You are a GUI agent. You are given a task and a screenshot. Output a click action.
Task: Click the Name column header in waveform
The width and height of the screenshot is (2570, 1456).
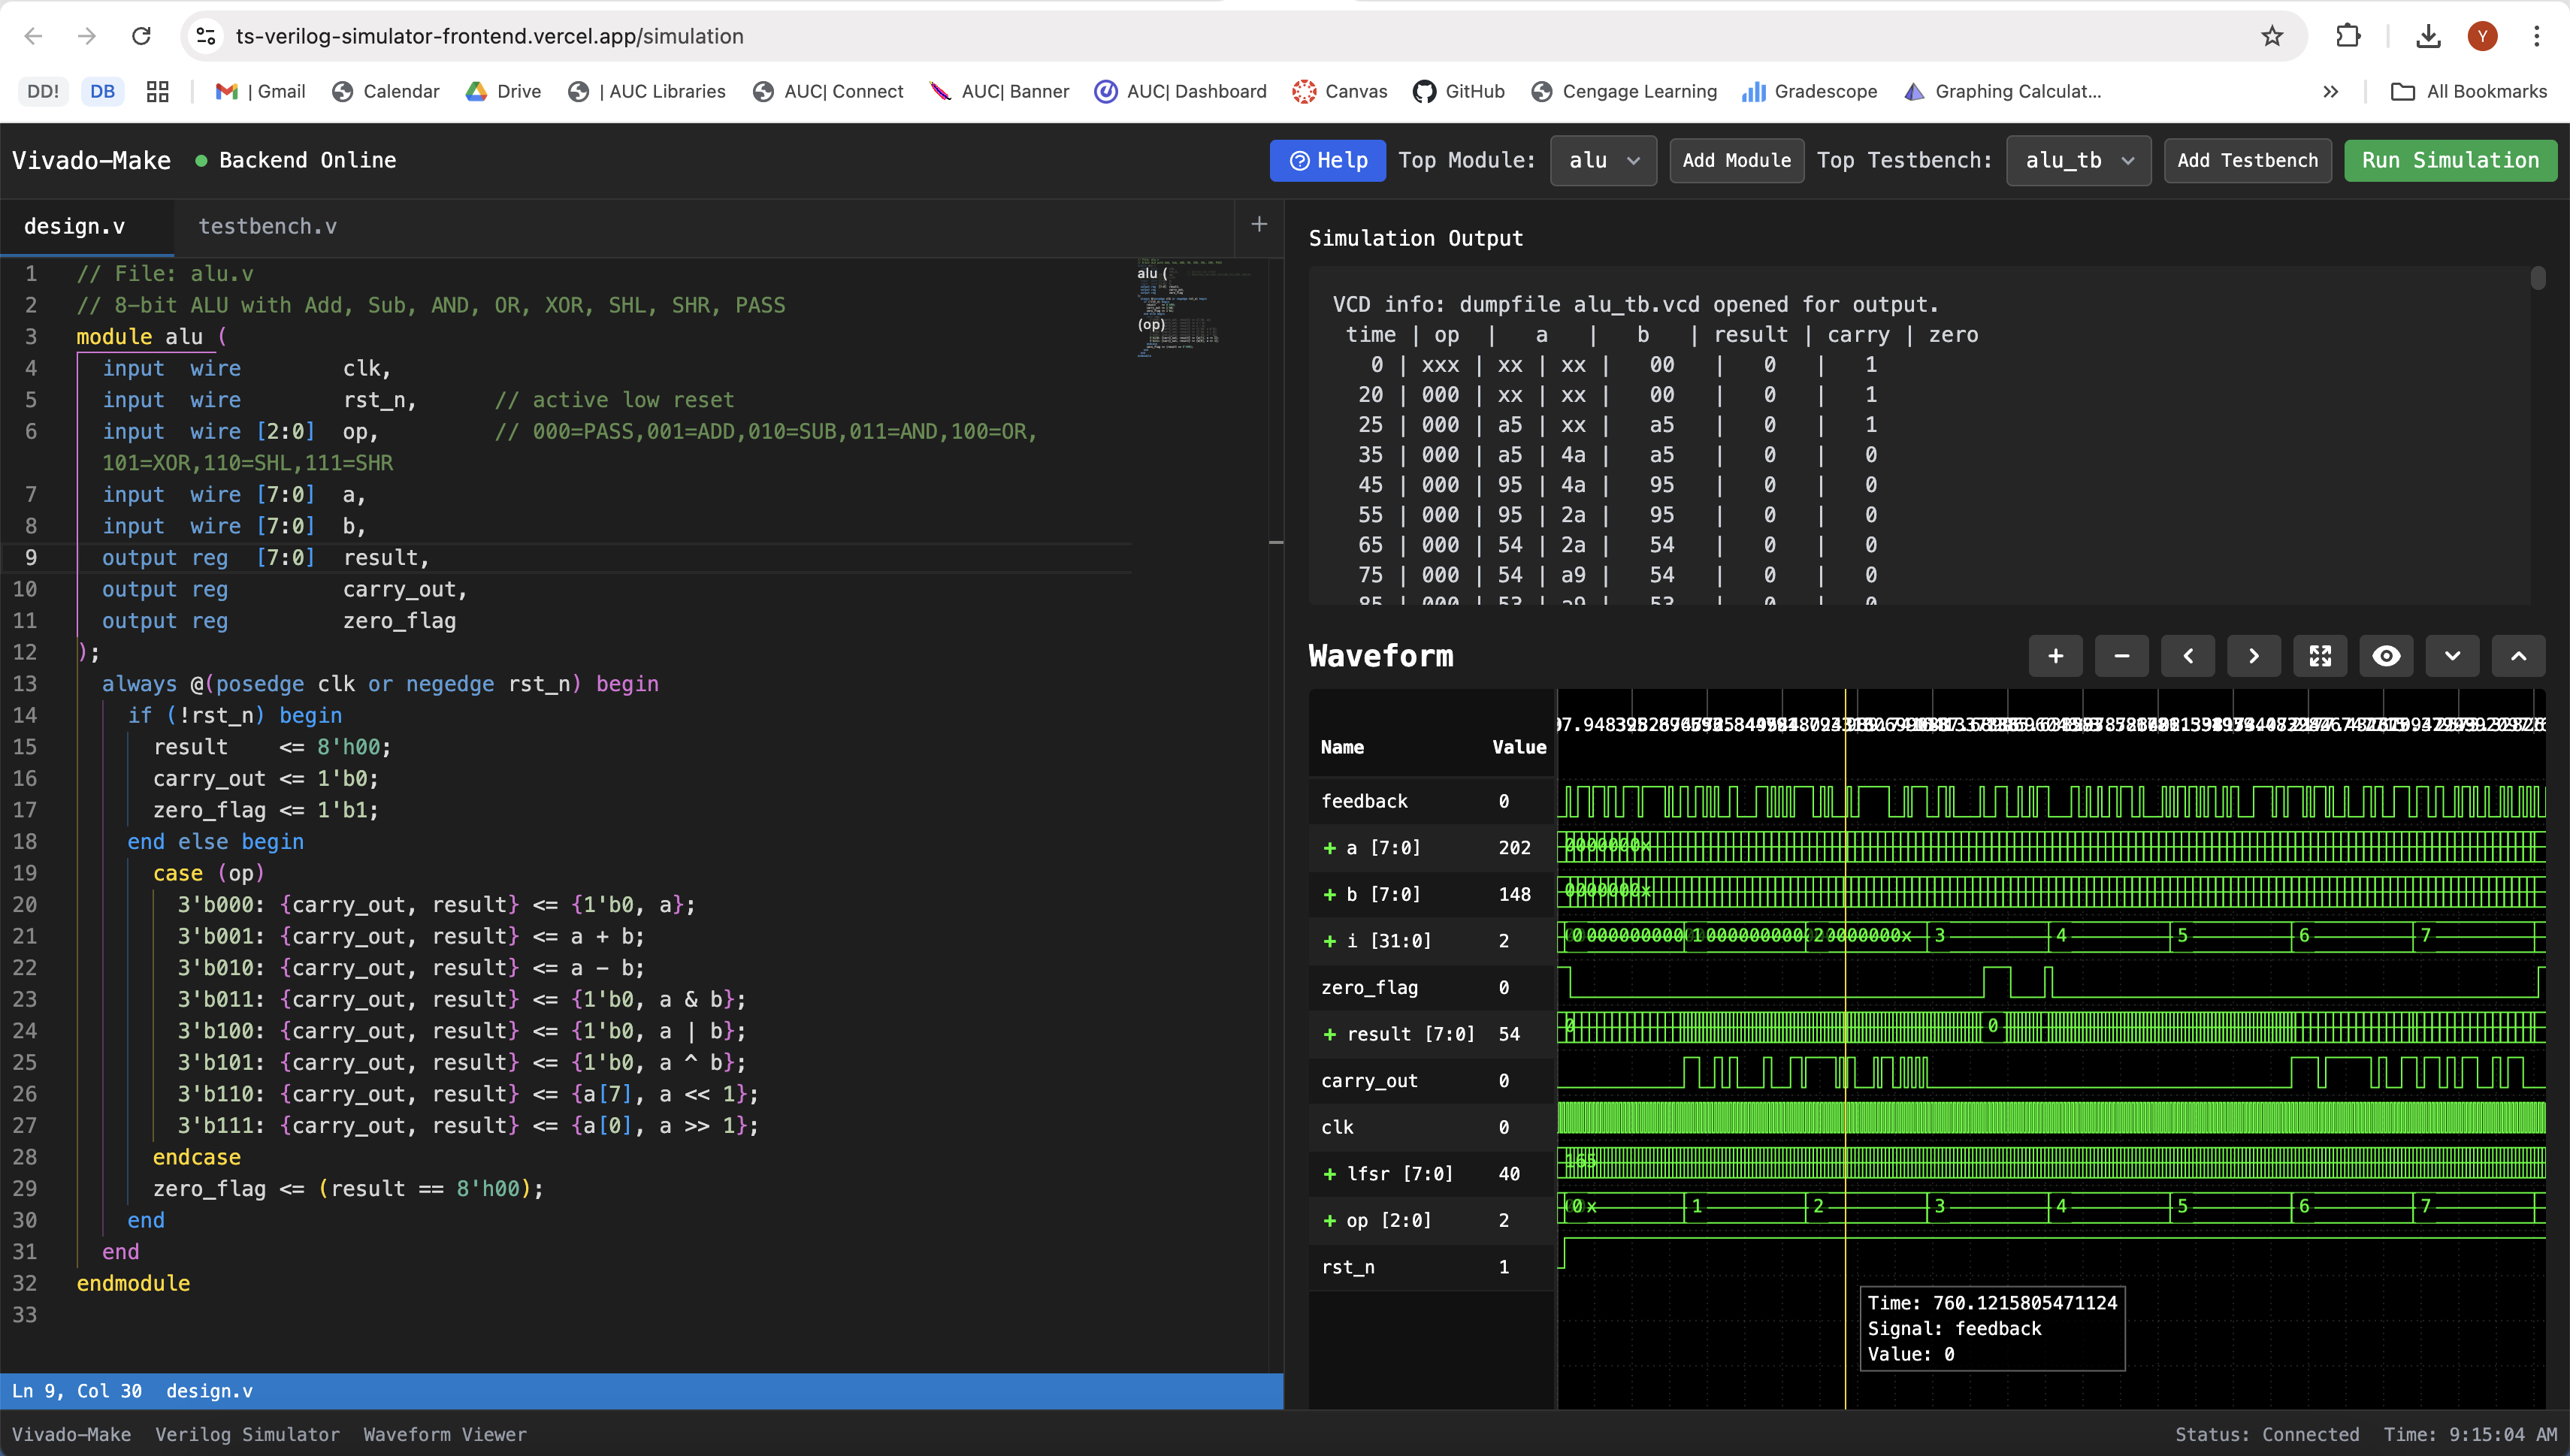(x=1342, y=747)
